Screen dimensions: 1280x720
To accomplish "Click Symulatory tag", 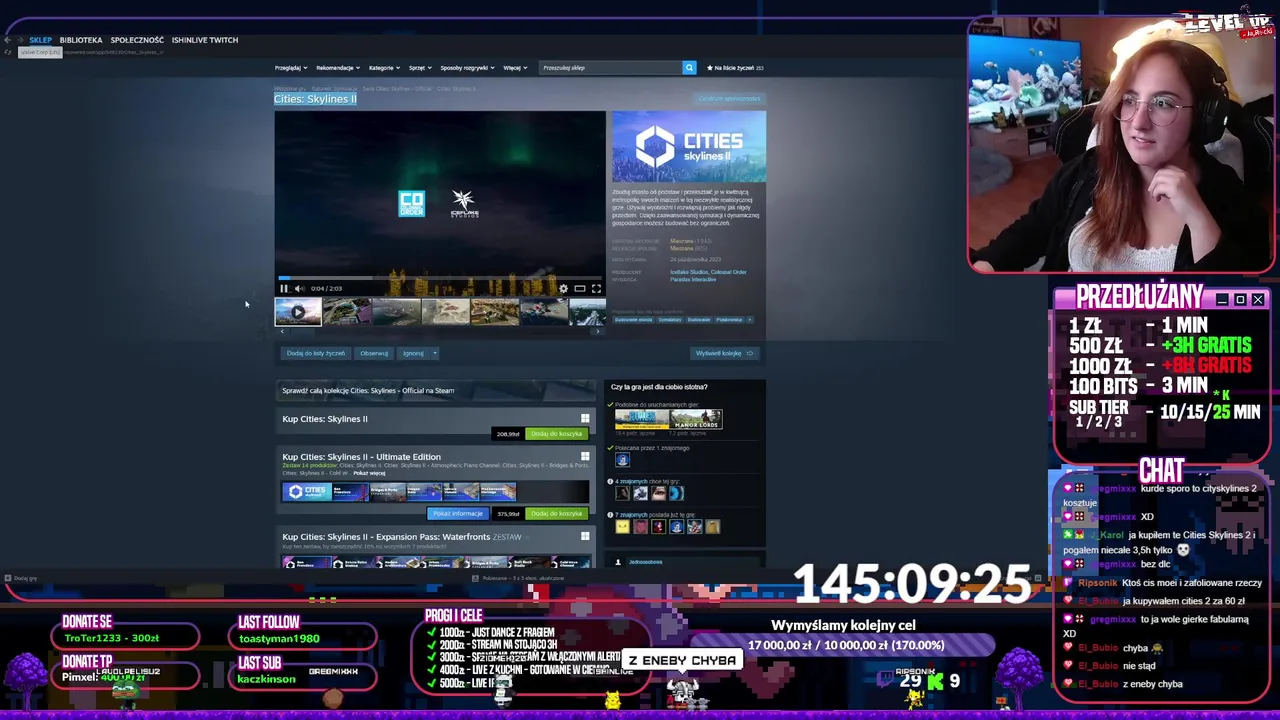I will pos(669,320).
